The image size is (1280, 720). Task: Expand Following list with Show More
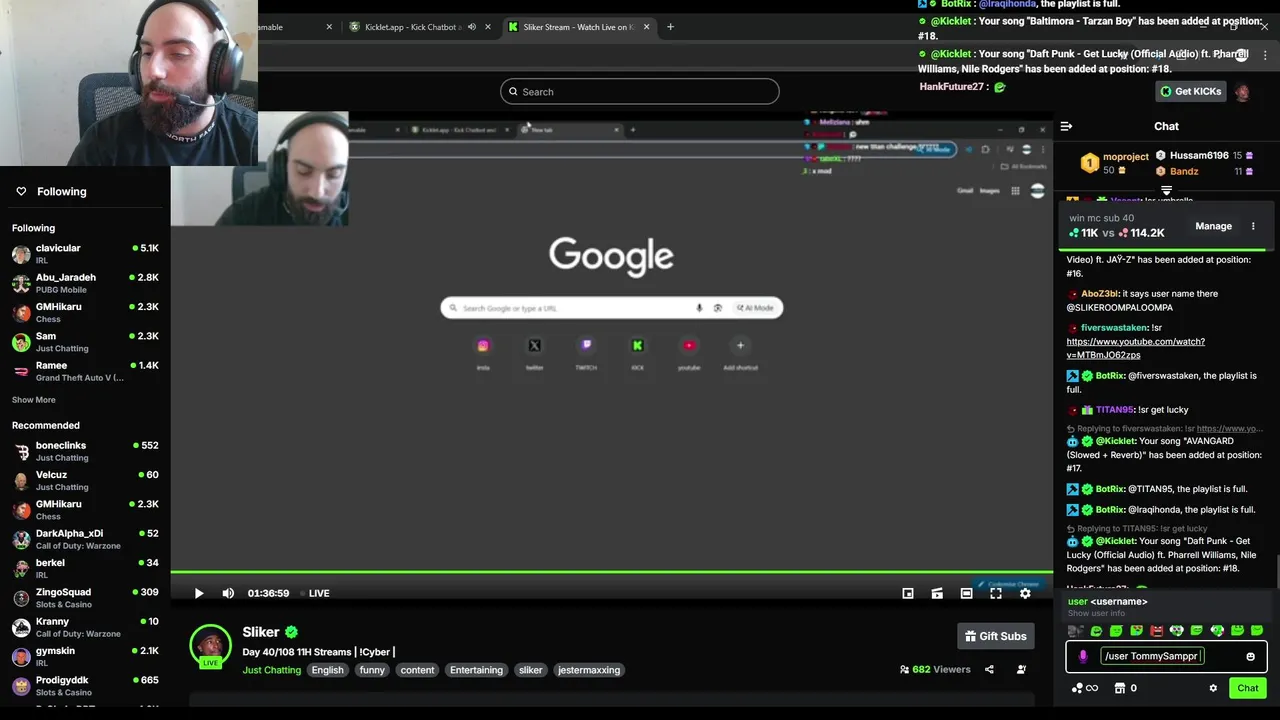tap(34, 400)
